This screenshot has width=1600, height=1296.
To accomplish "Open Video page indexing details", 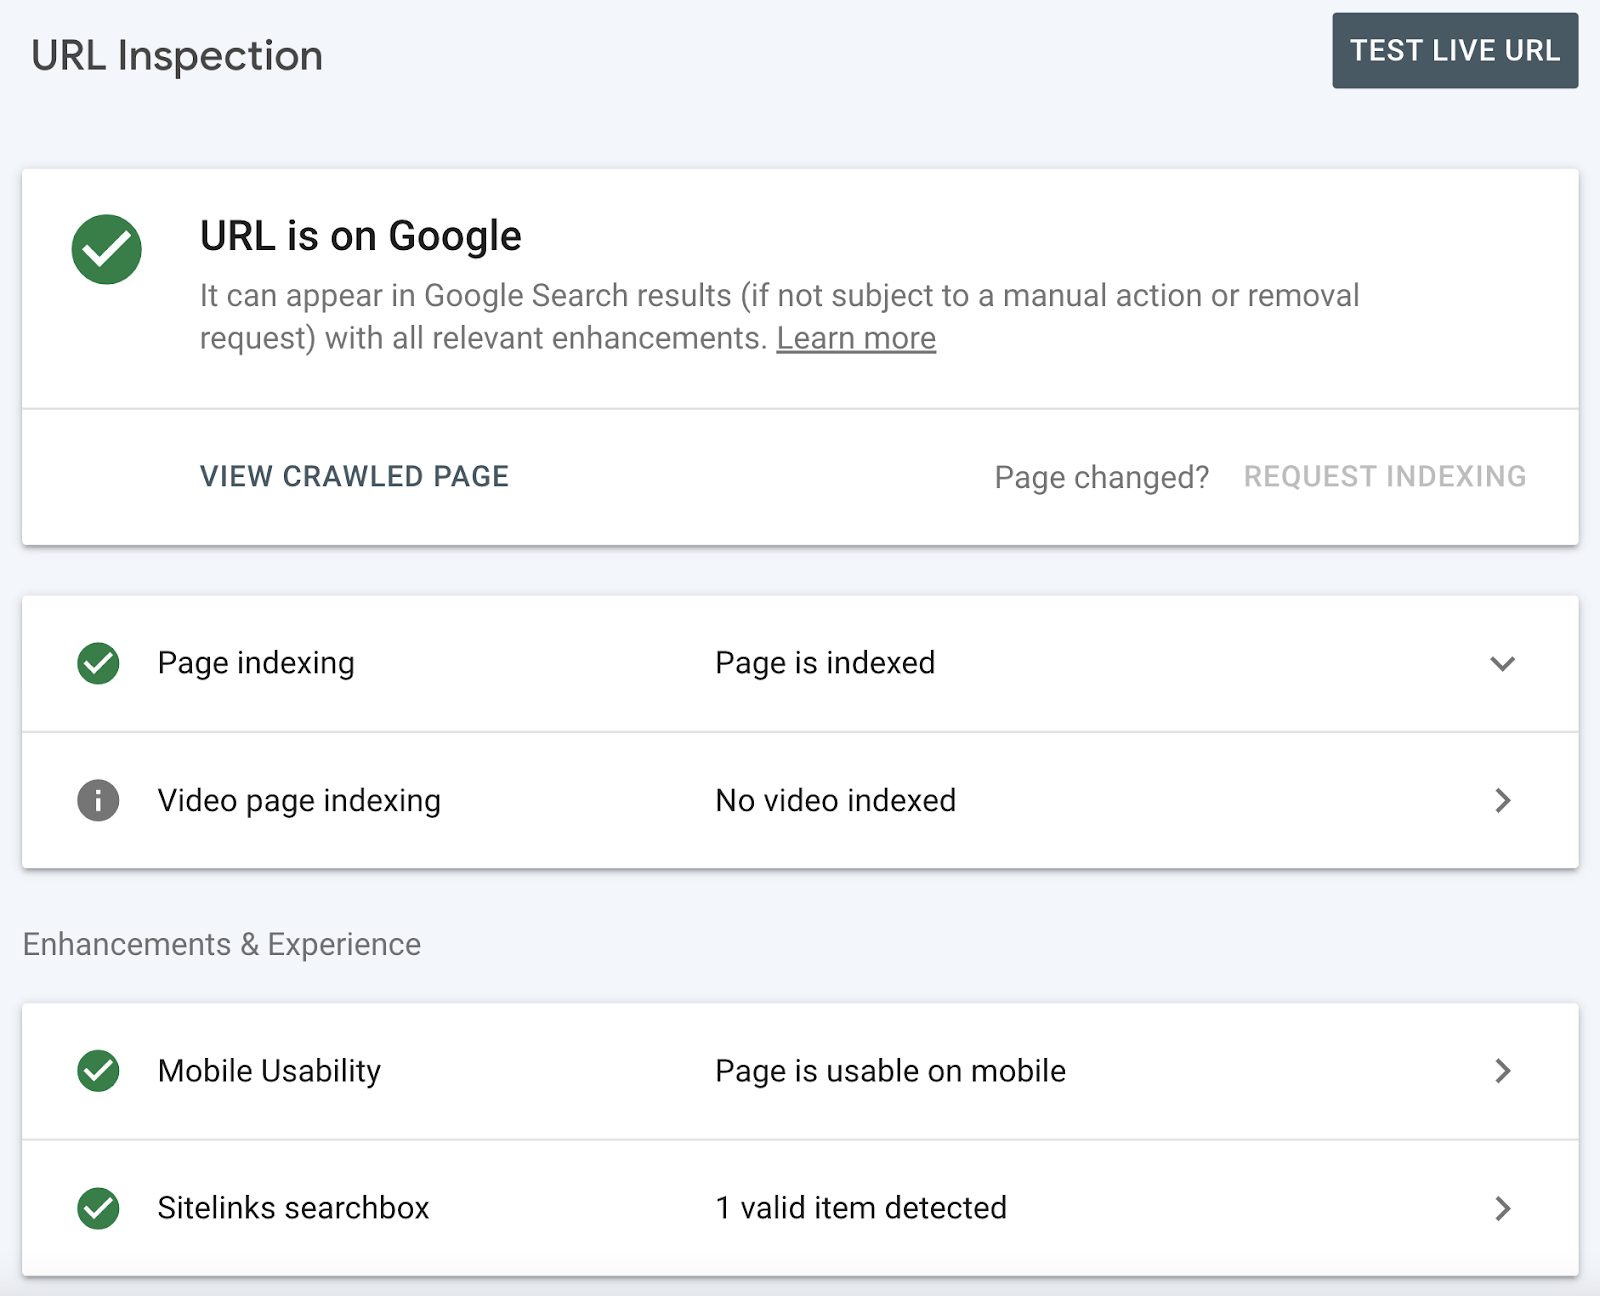I will point(1501,800).
